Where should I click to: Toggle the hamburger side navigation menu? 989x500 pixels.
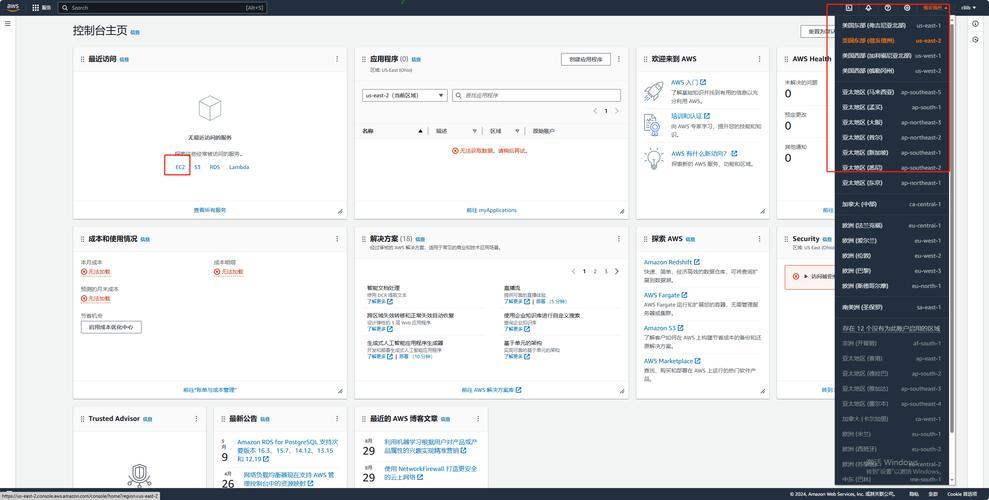point(8,23)
